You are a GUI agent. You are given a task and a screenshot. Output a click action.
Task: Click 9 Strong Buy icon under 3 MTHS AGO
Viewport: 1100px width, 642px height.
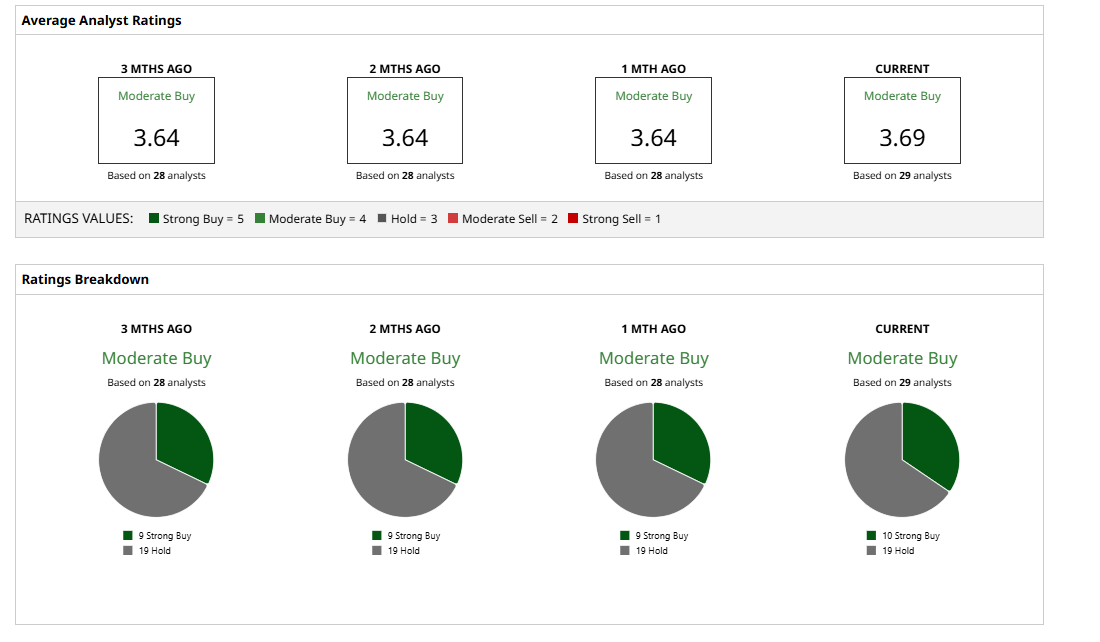[x=128, y=535]
